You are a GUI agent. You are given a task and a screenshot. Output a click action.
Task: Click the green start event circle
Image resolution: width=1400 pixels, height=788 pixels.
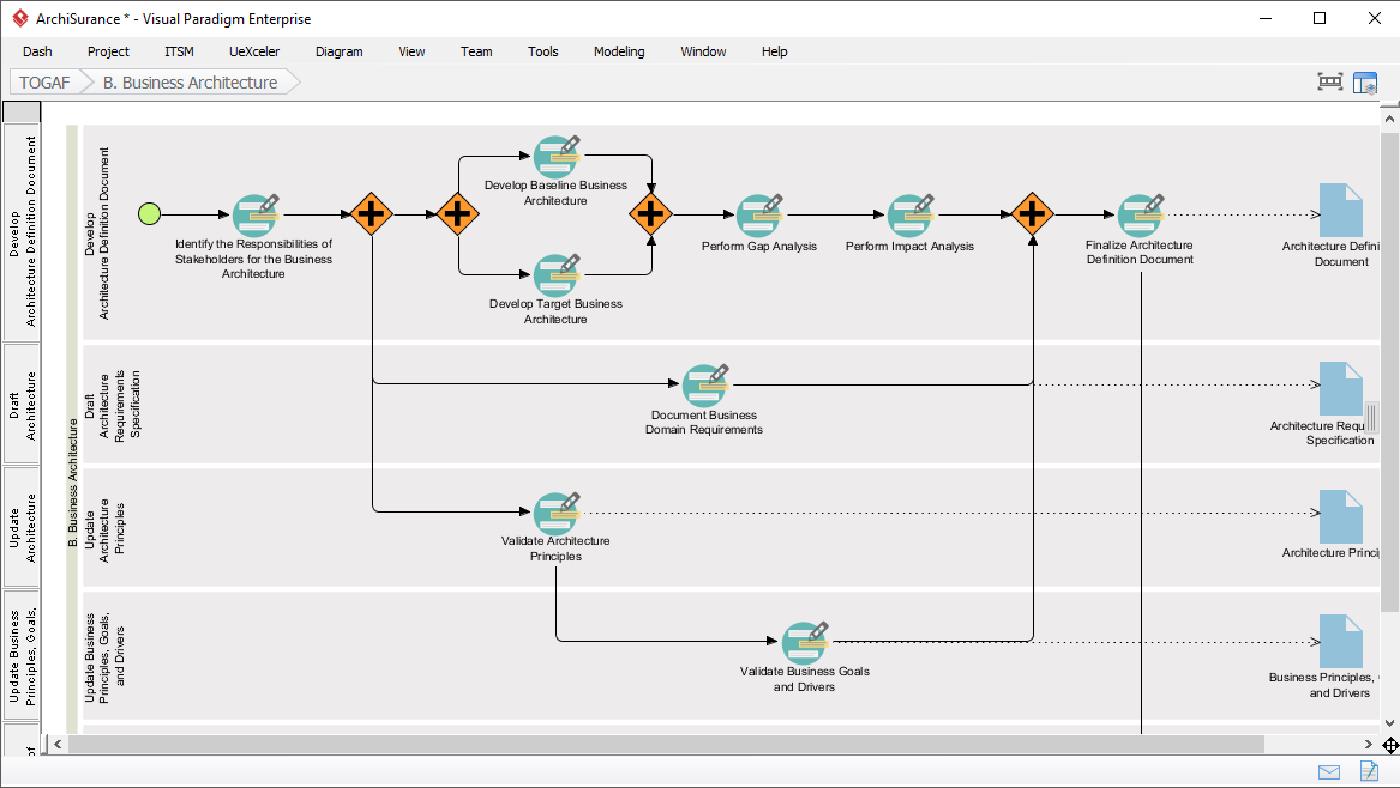coord(148,213)
